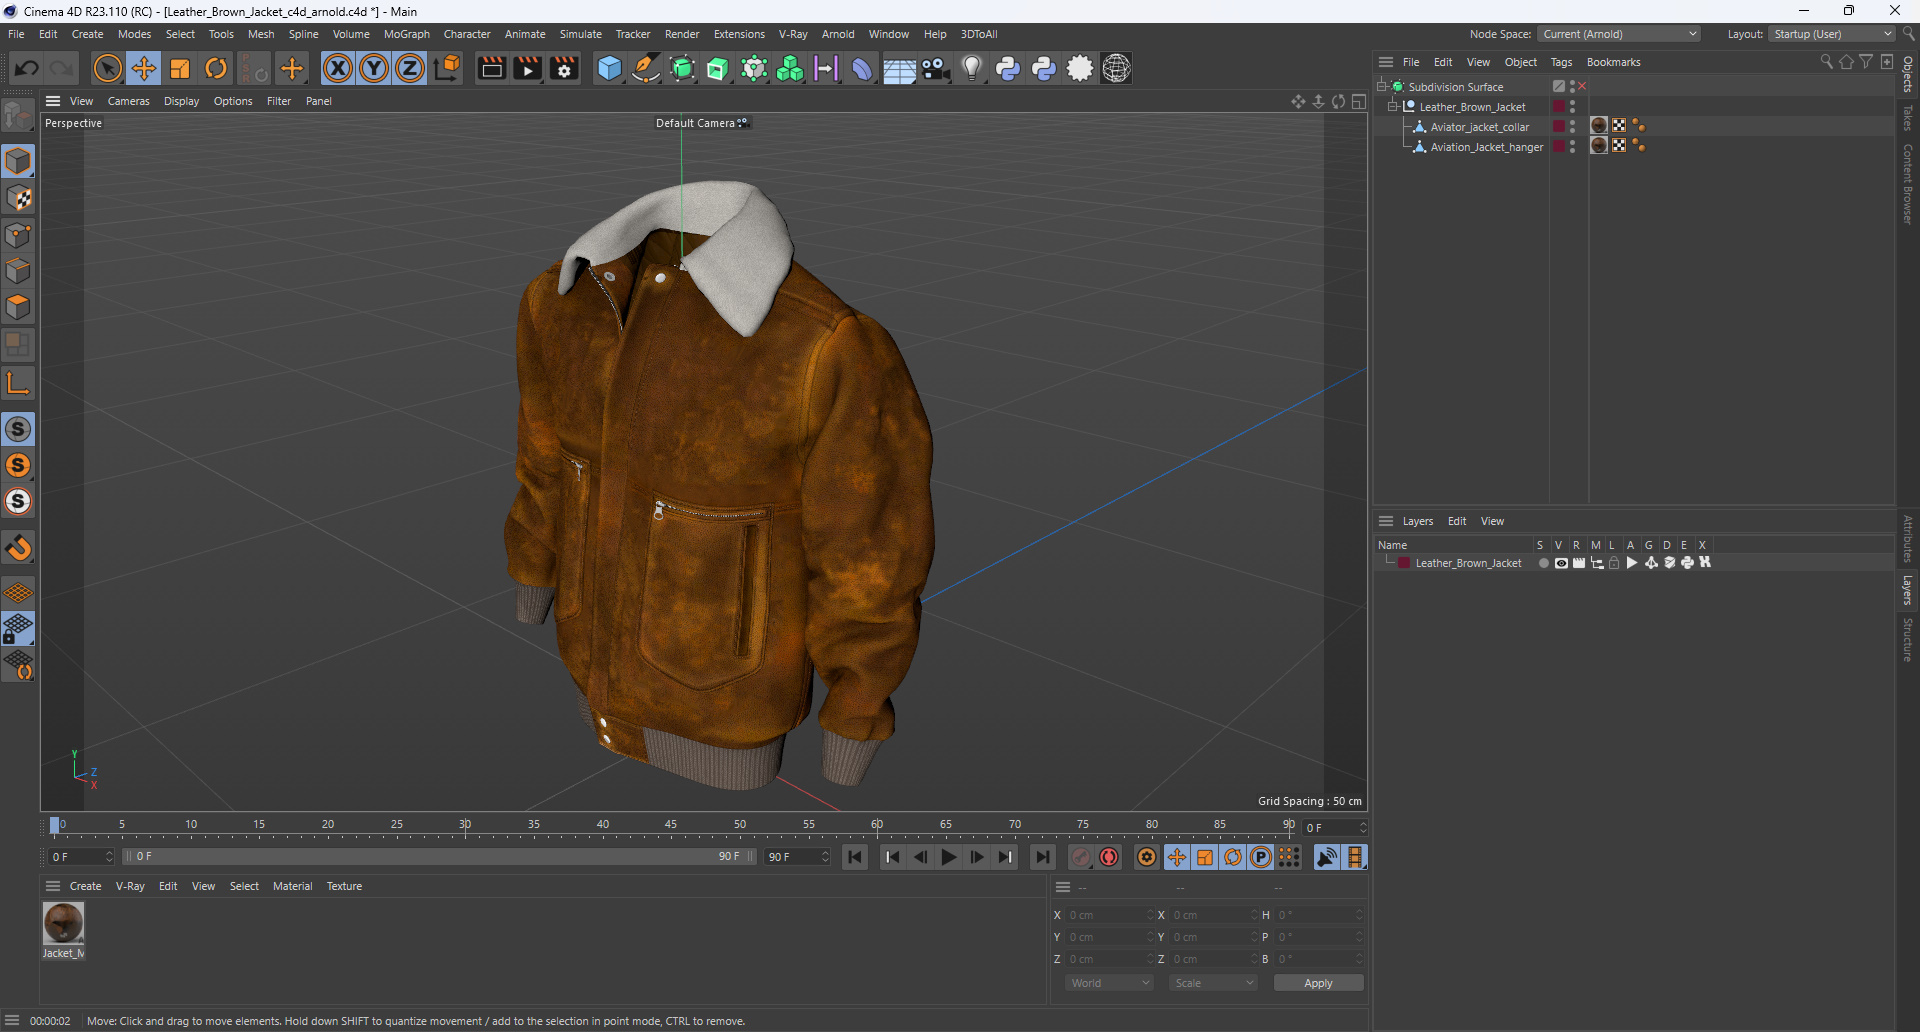Add a Cube primitive object

click(609, 68)
